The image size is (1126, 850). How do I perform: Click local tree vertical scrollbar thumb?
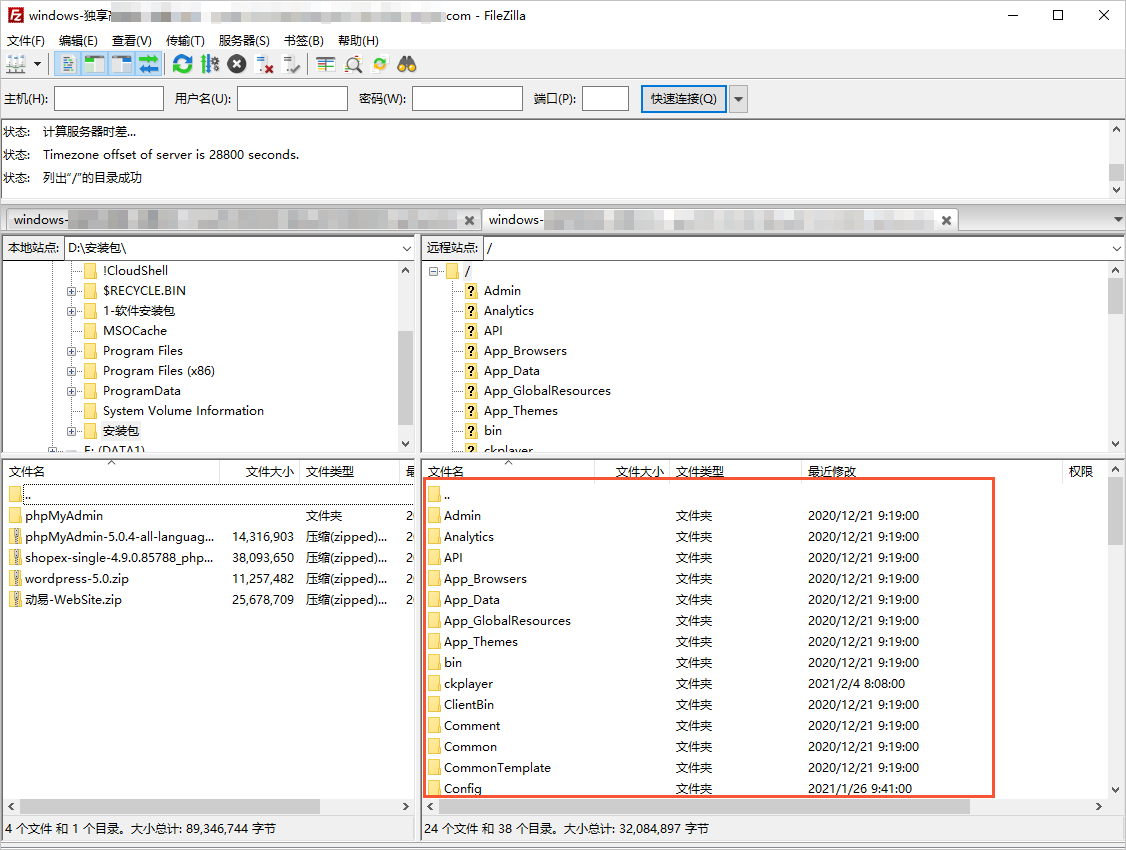click(x=405, y=378)
